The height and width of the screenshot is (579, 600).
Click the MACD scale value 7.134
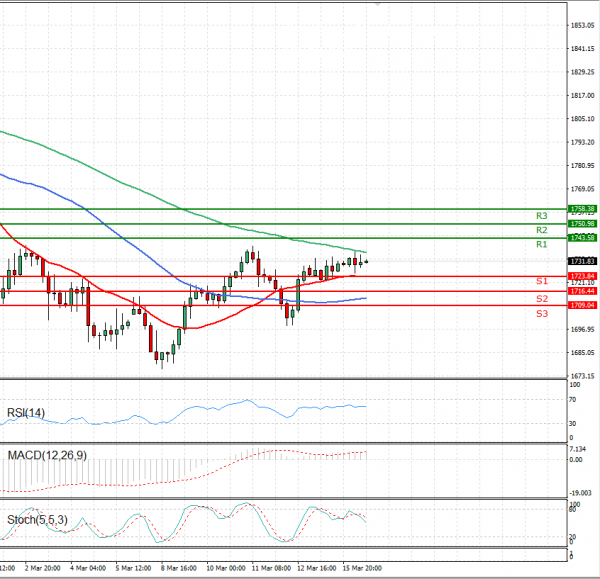pyautogui.click(x=577, y=449)
